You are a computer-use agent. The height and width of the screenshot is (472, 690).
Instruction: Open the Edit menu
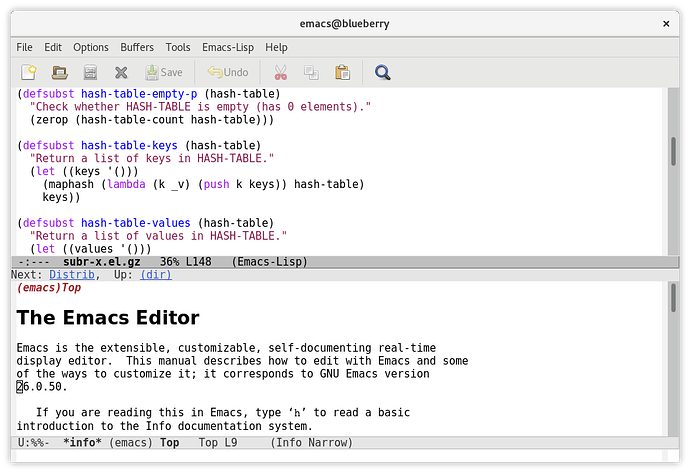click(53, 47)
